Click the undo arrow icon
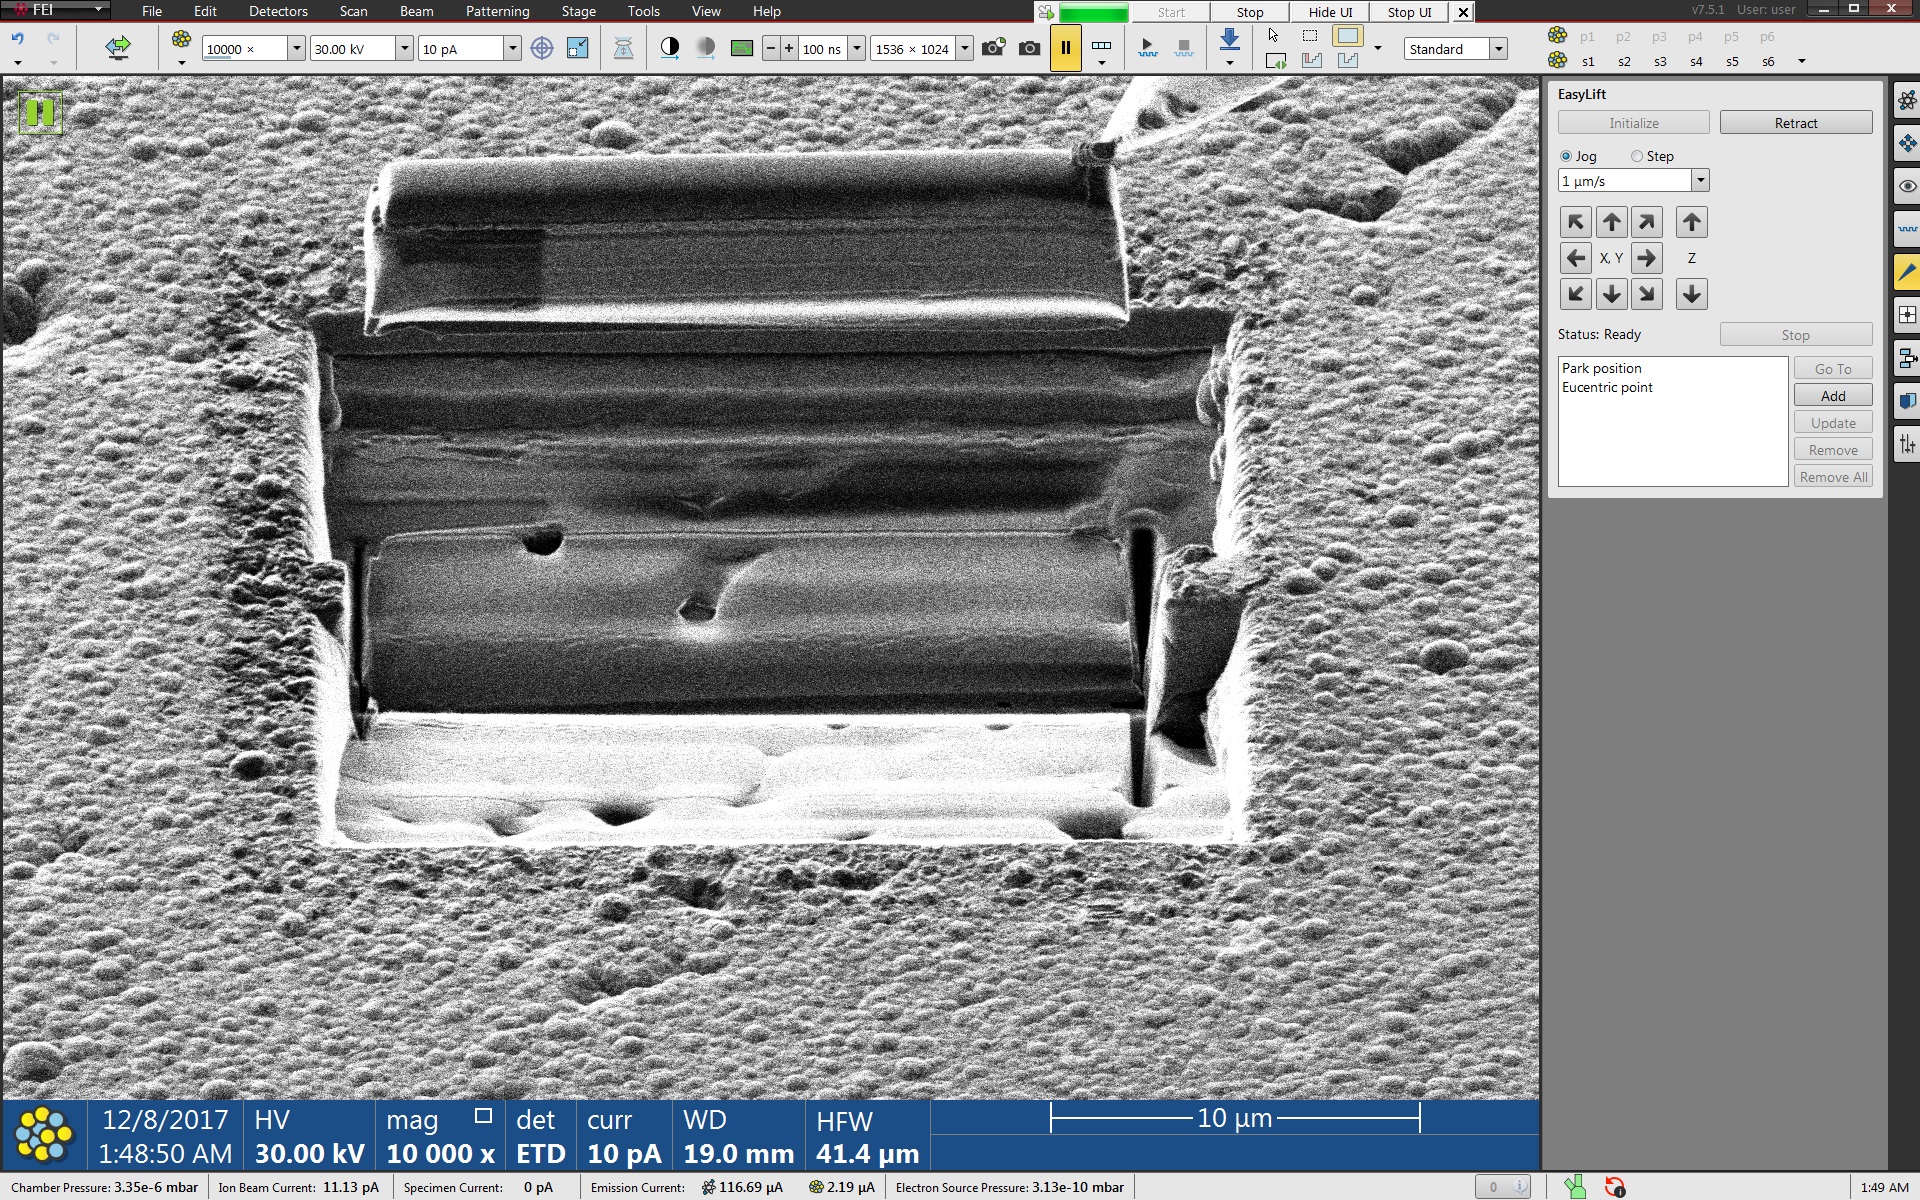This screenshot has width=1920, height=1200. pos(18,38)
